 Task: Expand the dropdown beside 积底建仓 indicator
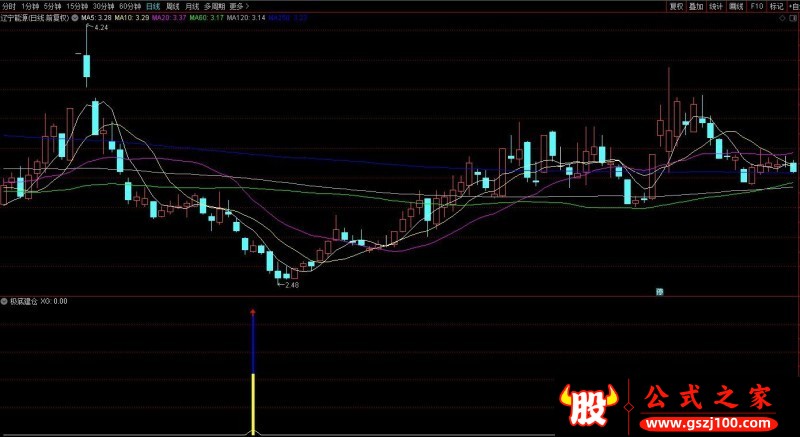click(4, 301)
